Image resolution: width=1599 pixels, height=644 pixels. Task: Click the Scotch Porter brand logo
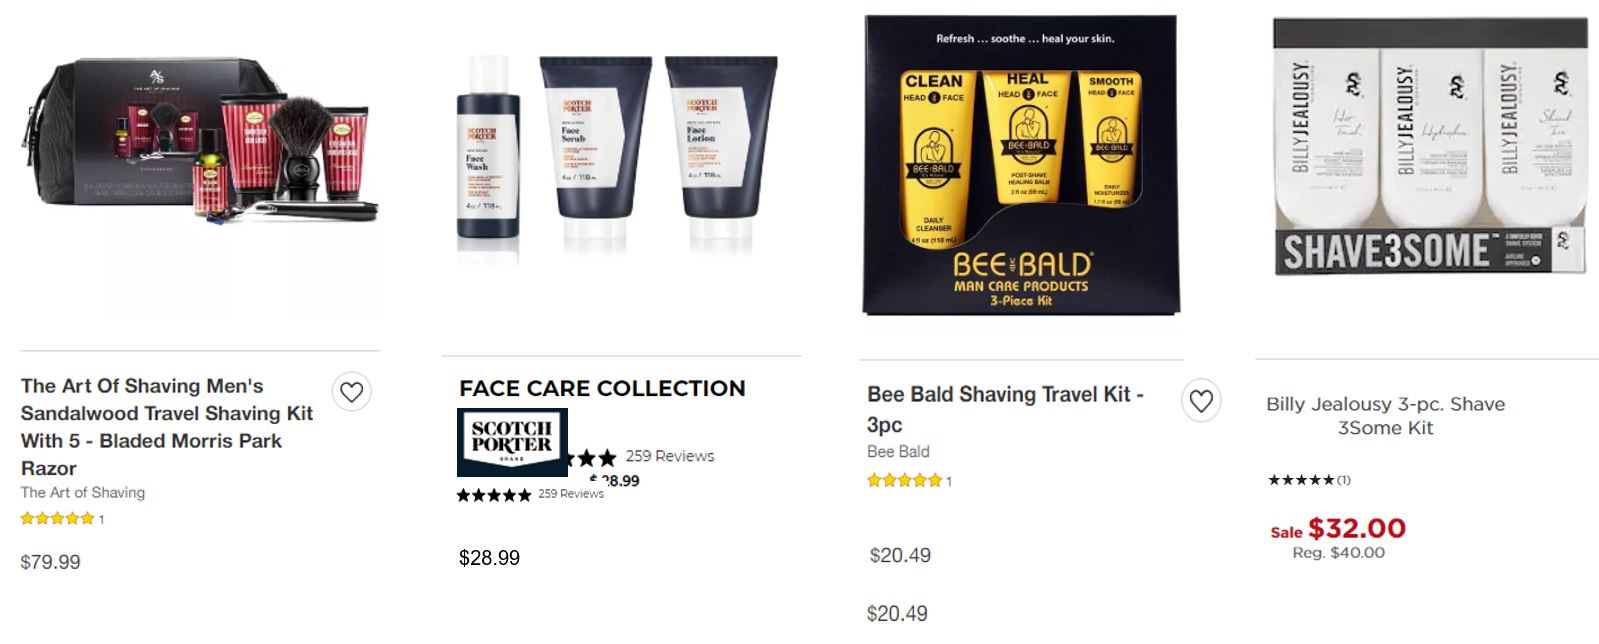click(x=512, y=442)
